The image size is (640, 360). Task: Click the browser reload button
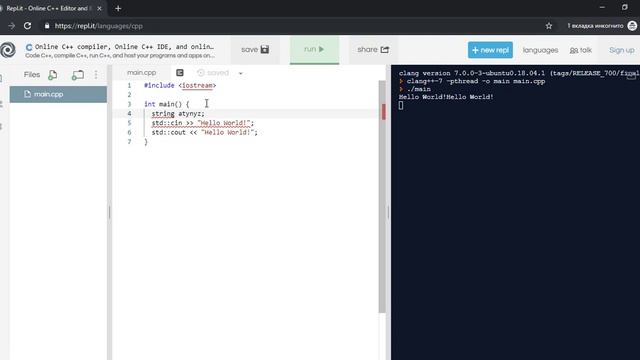27,26
